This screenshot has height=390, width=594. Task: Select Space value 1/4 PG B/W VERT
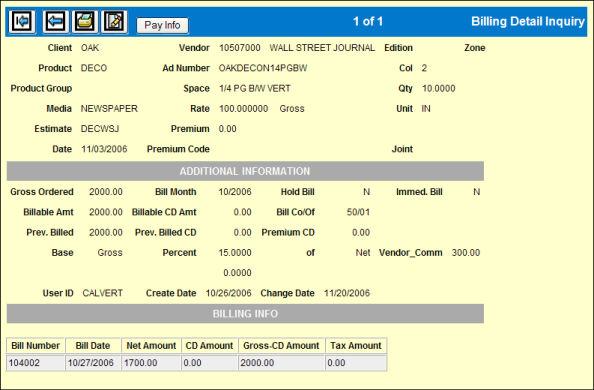[255, 88]
